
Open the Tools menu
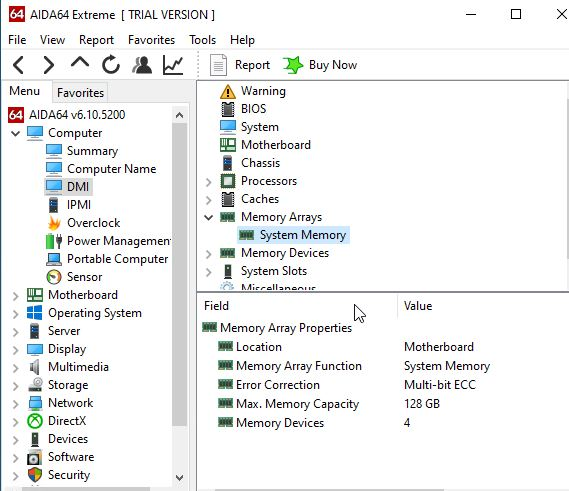click(x=202, y=40)
